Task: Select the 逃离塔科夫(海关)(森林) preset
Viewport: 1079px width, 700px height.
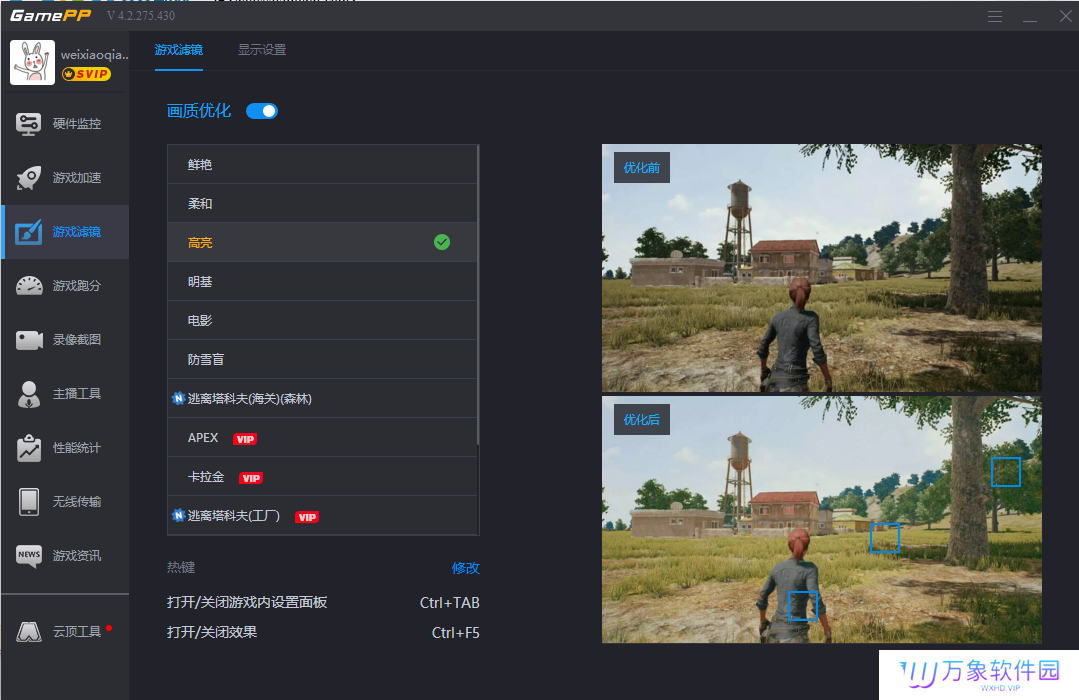Action: click(x=322, y=399)
